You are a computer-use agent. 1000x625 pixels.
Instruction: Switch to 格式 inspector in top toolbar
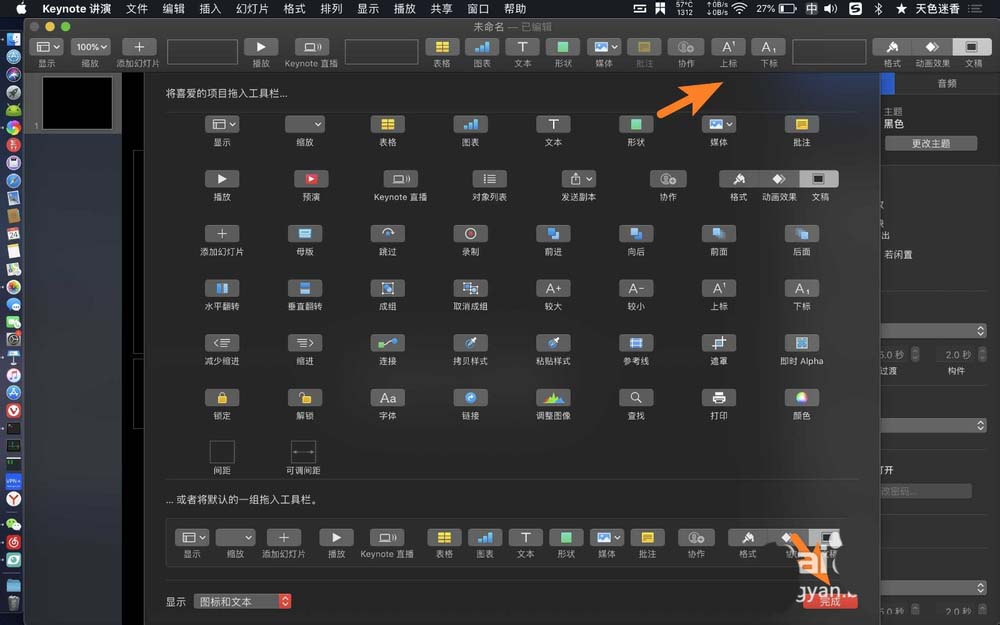[892, 47]
